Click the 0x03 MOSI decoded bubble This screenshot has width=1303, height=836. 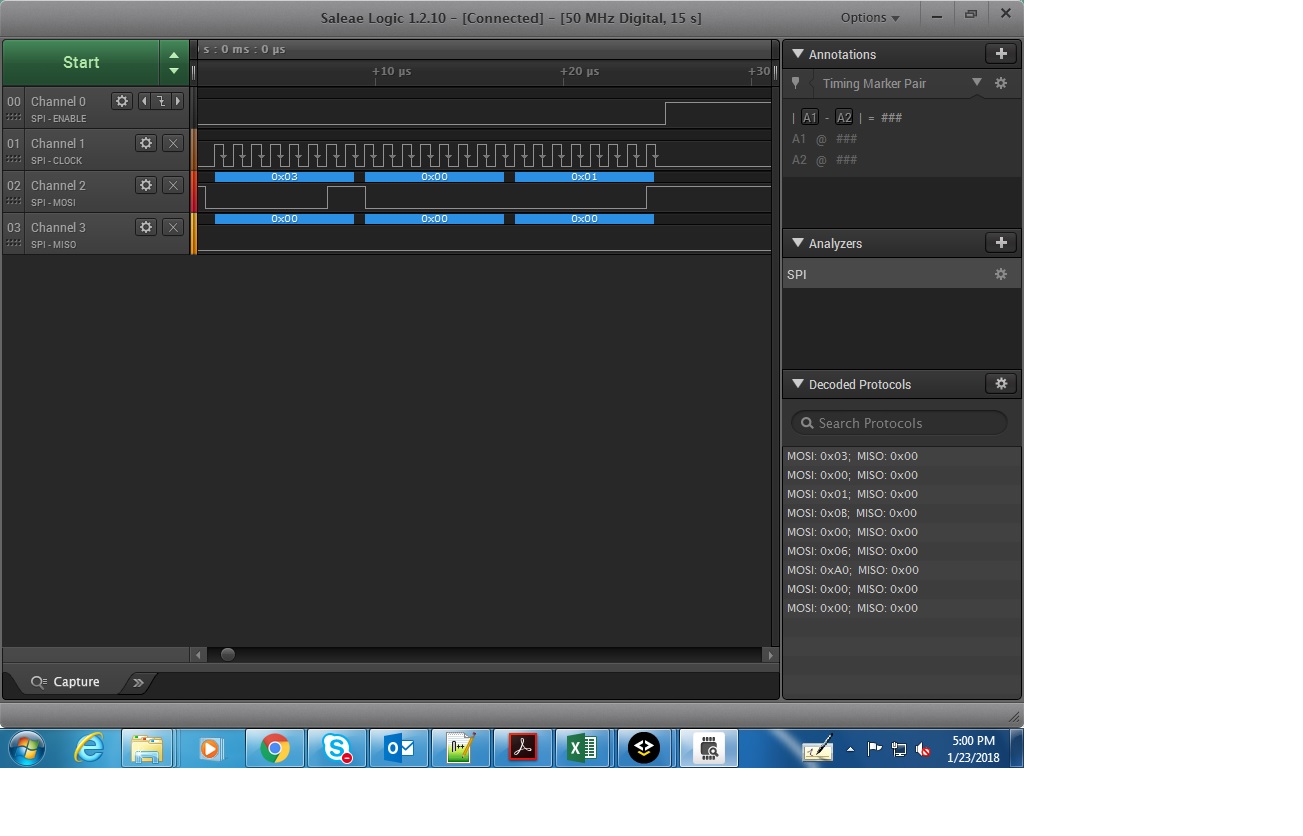pyautogui.click(x=284, y=177)
